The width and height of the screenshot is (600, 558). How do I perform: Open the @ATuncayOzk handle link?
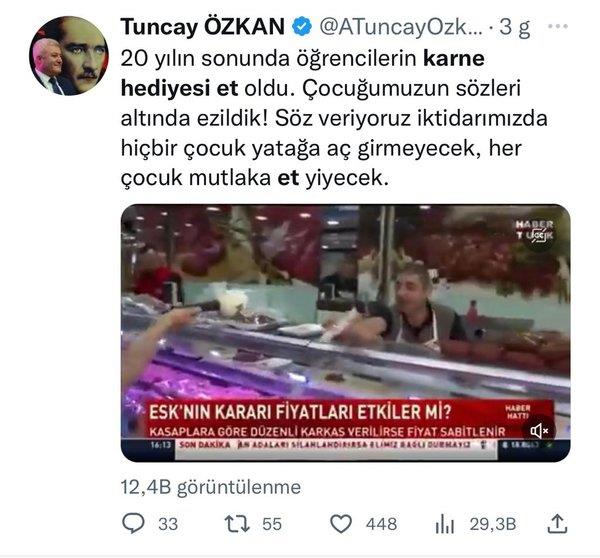[401, 27]
